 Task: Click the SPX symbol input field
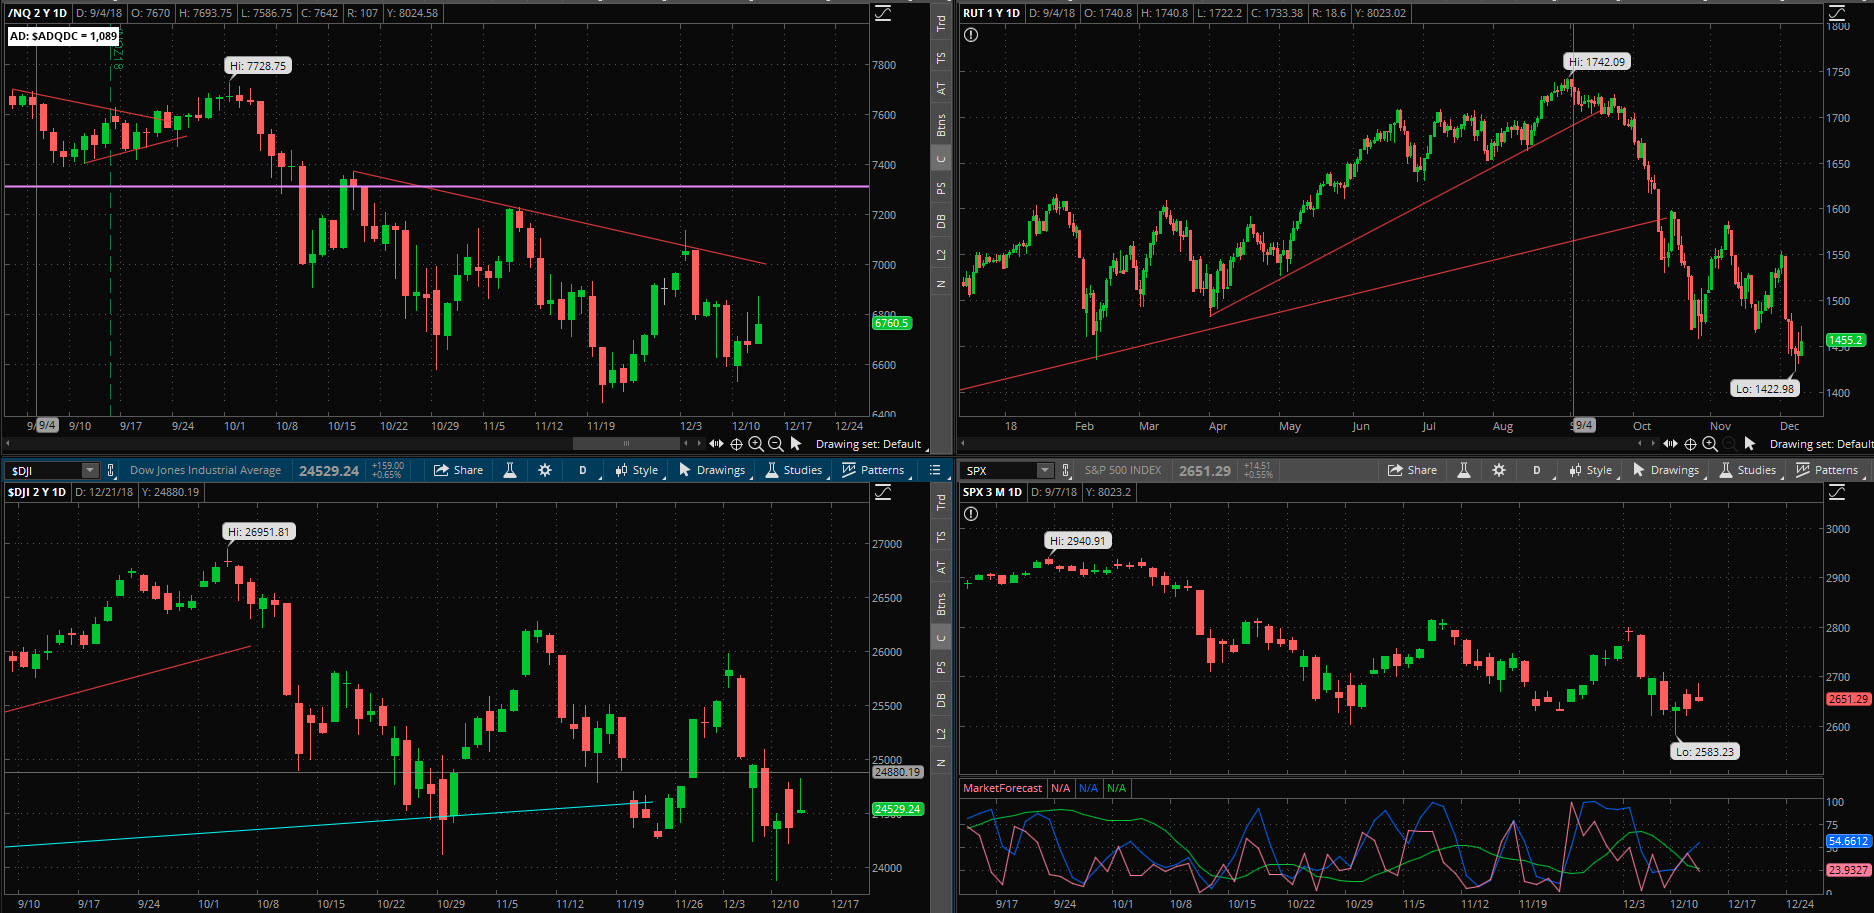pos(998,470)
